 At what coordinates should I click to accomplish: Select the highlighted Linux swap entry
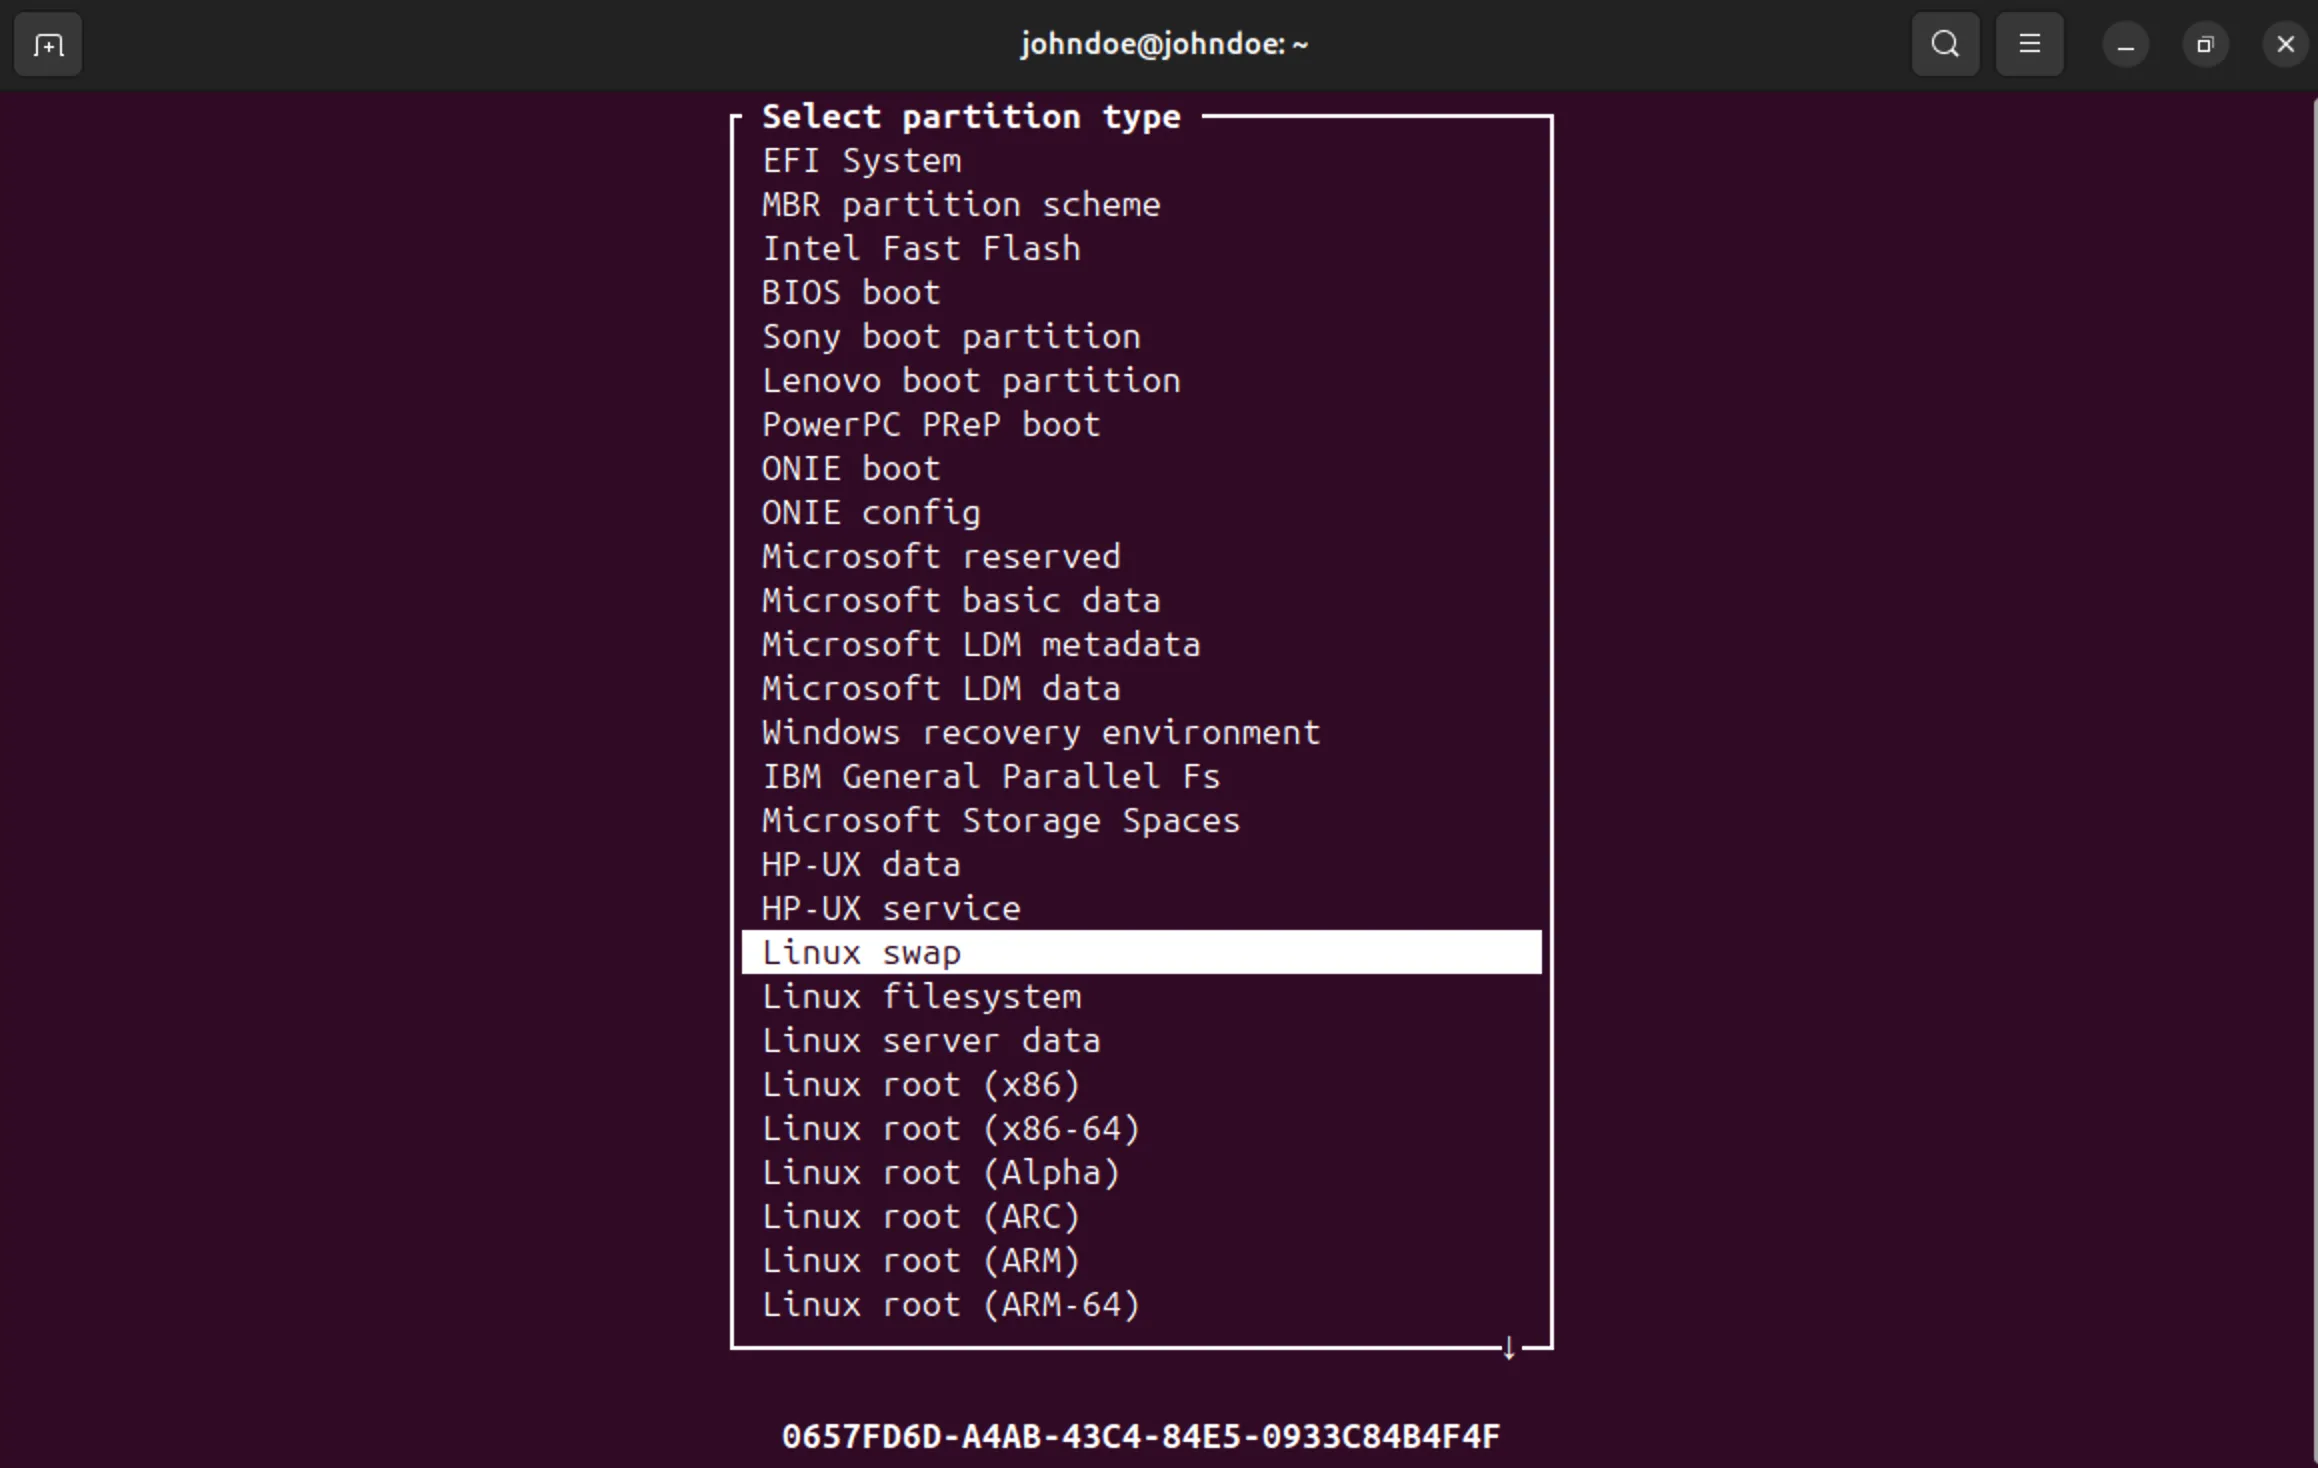click(861, 953)
